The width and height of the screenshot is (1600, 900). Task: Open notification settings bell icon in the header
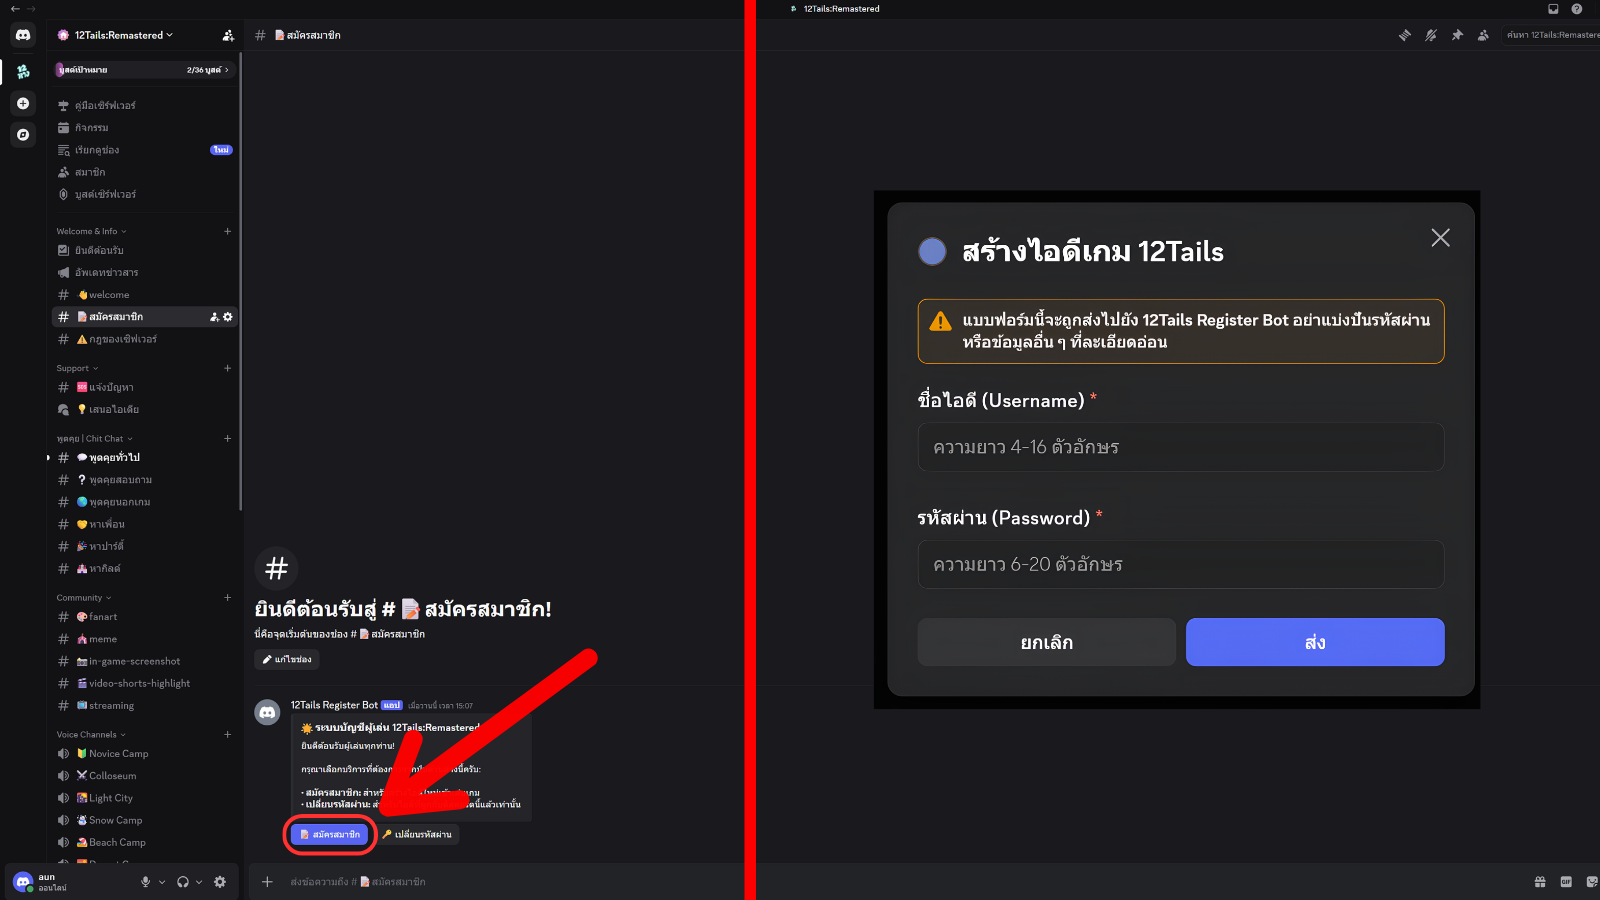pyautogui.click(x=1431, y=35)
